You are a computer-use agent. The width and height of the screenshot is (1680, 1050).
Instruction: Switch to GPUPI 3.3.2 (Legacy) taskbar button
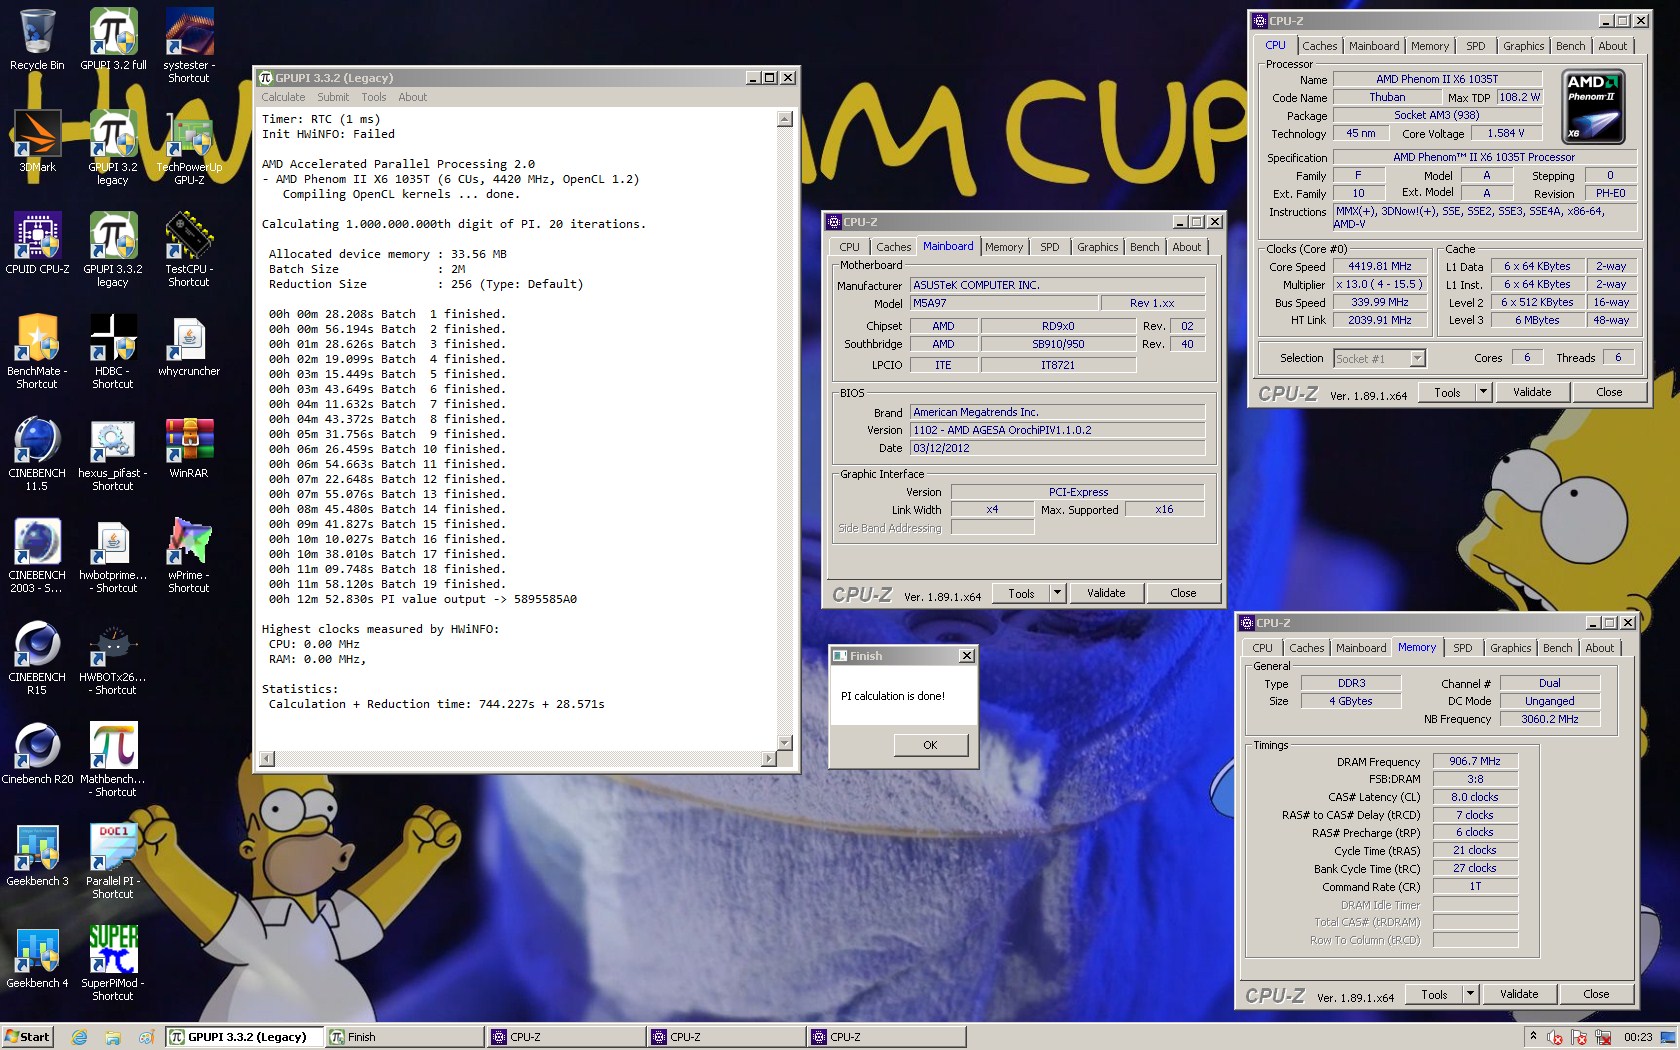coord(244,1037)
